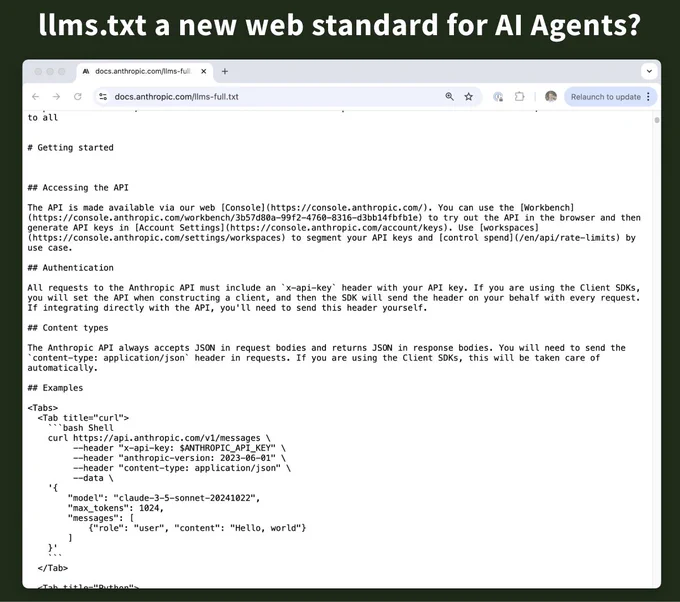The image size is (680, 602).
Task: Open the zoom magnifier icon in address bar
Action: tap(449, 97)
